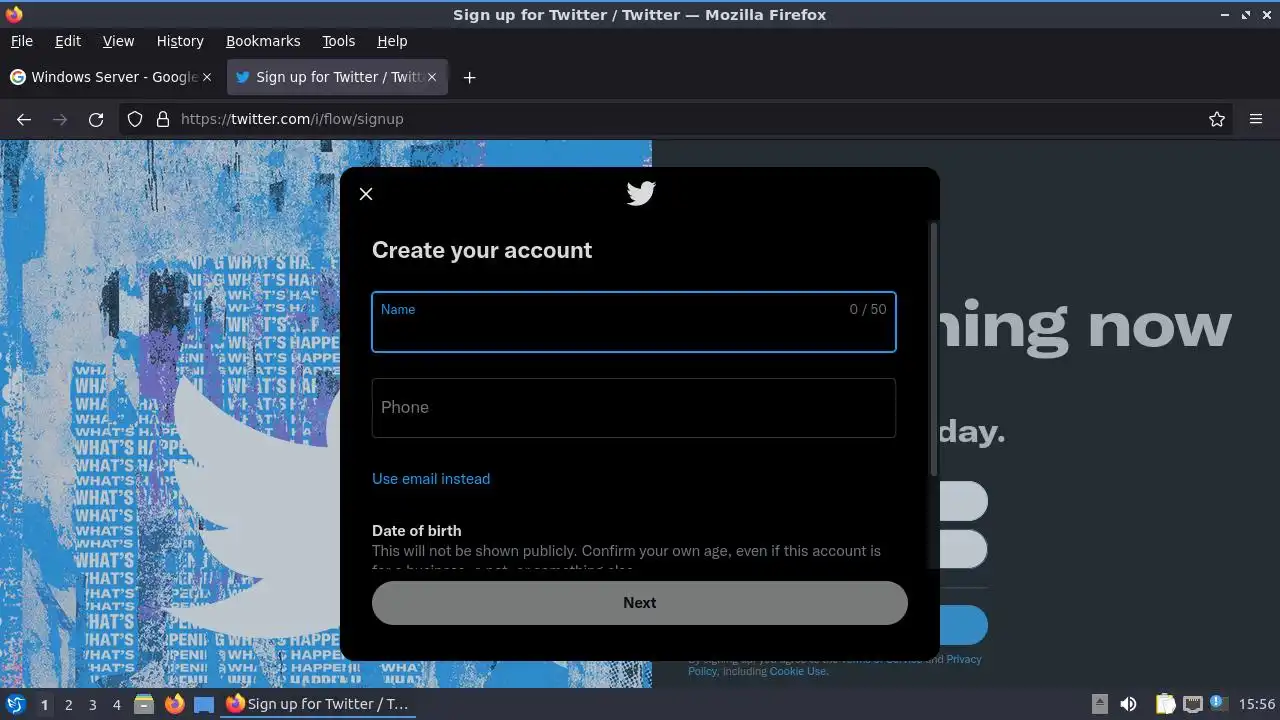The height and width of the screenshot is (720, 1280).
Task: Click the browser forward arrow
Action: tap(60, 119)
